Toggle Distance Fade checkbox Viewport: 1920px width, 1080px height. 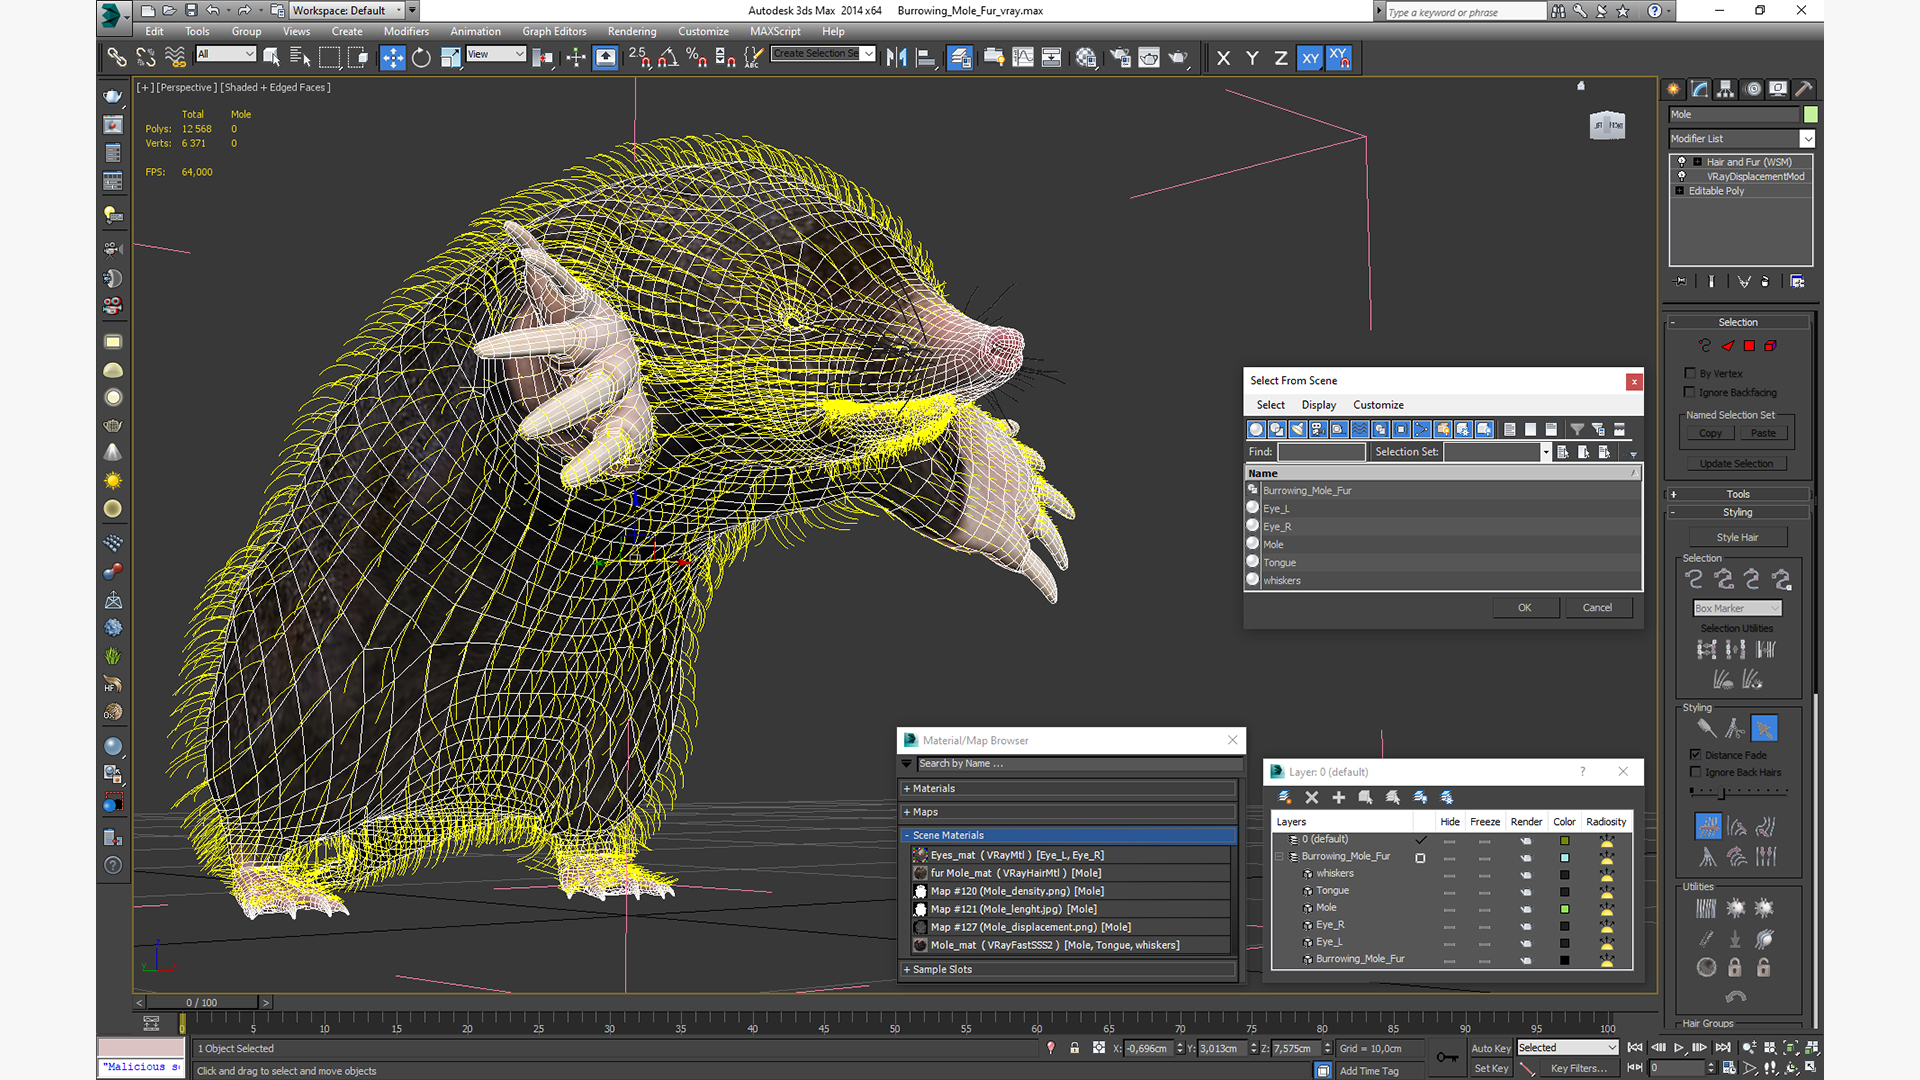coord(1696,755)
